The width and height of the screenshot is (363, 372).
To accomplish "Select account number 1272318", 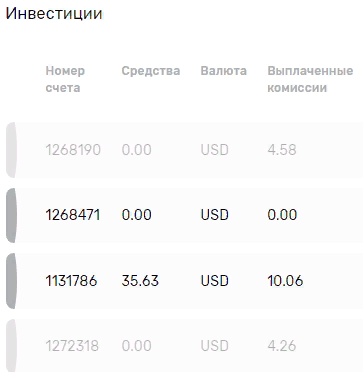I will pos(72,346).
